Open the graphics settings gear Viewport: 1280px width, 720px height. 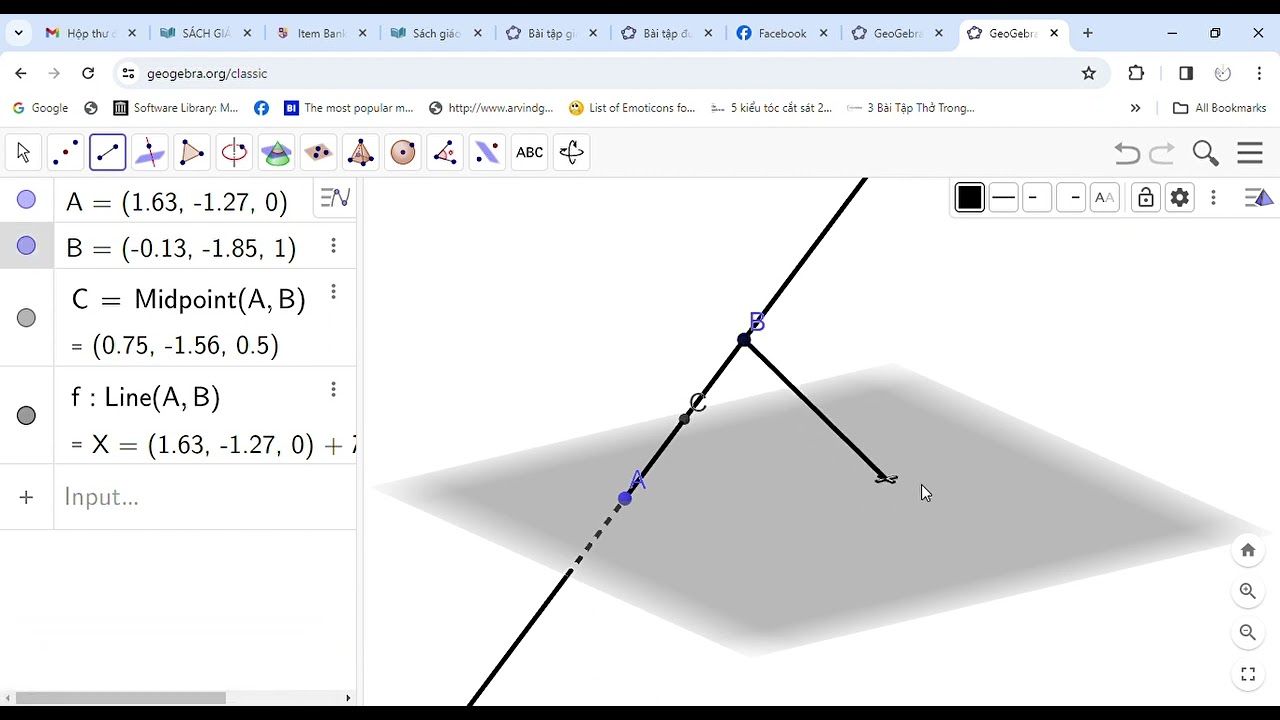pyautogui.click(x=1180, y=197)
